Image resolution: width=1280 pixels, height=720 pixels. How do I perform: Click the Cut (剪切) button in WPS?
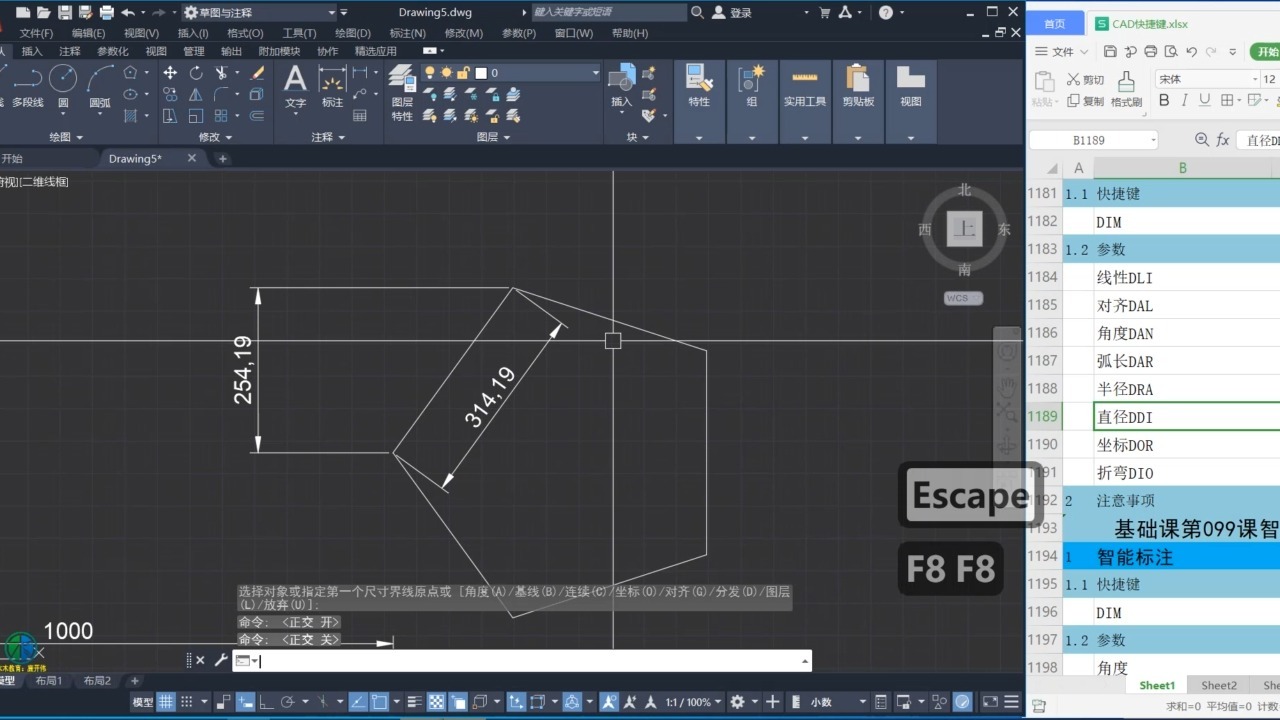click(x=1085, y=79)
